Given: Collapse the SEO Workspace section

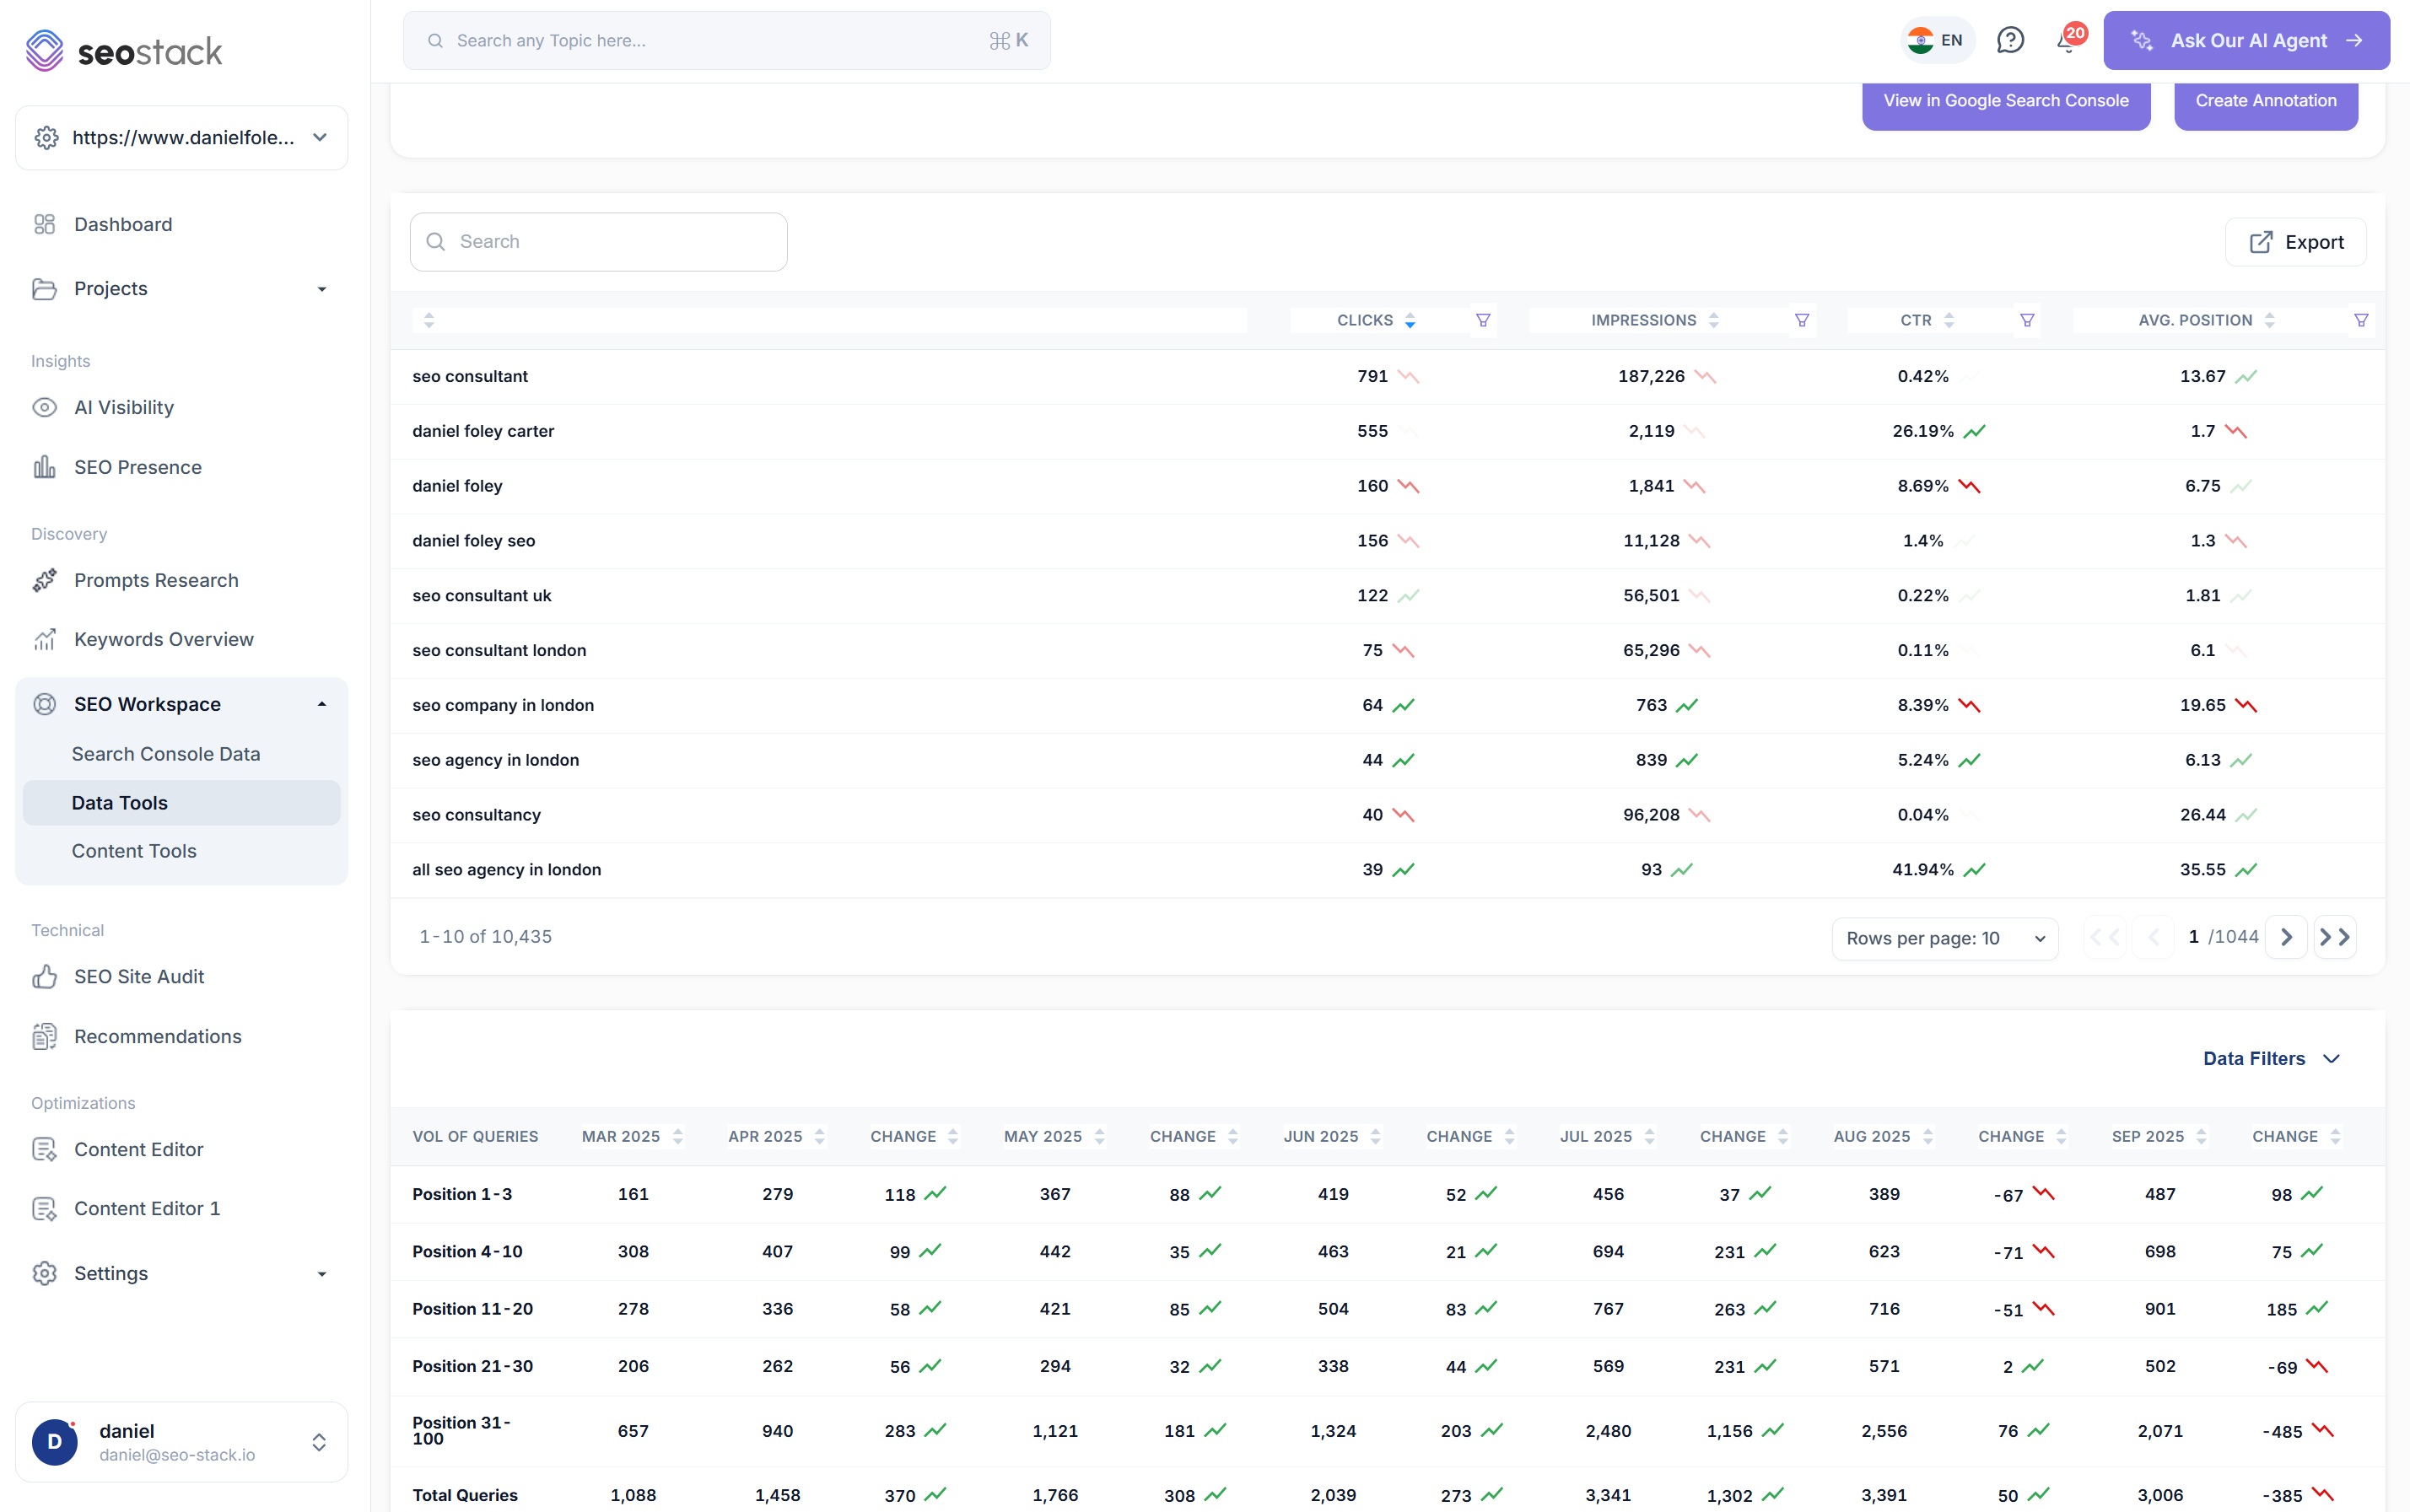Looking at the screenshot, I should pyautogui.click(x=322, y=704).
